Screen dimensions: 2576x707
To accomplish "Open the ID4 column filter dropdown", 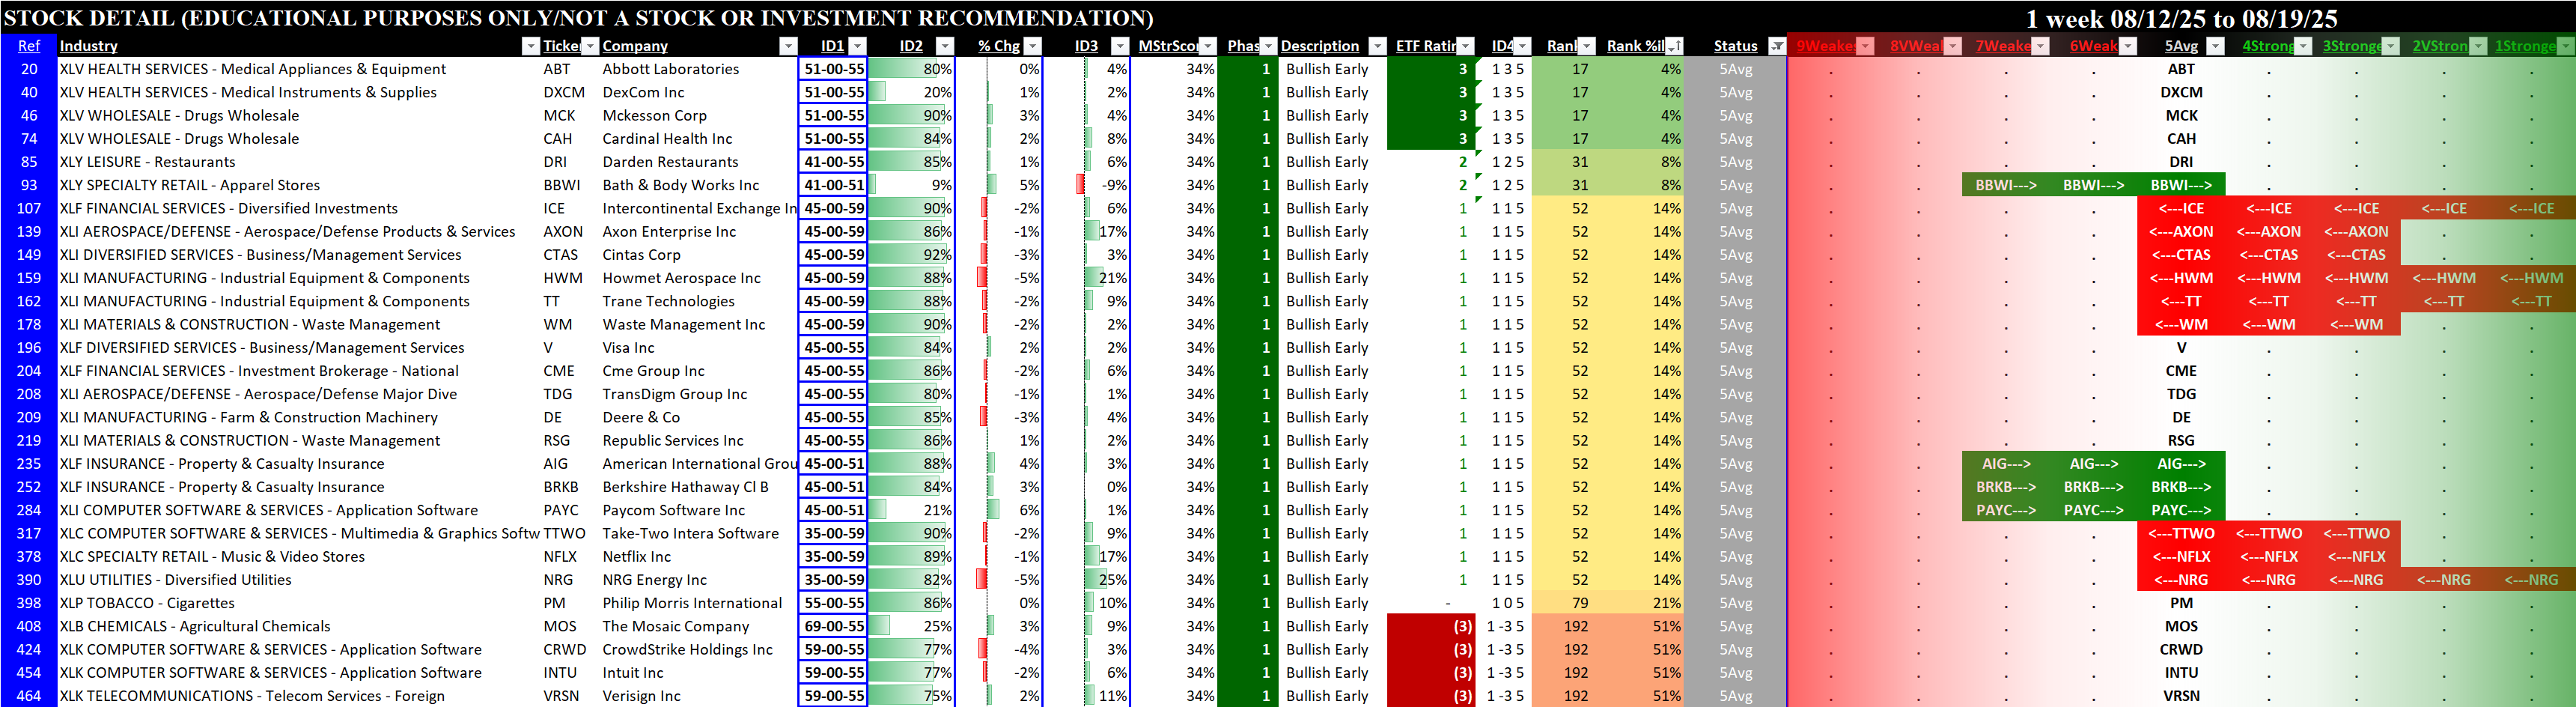I will [x=1521, y=46].
